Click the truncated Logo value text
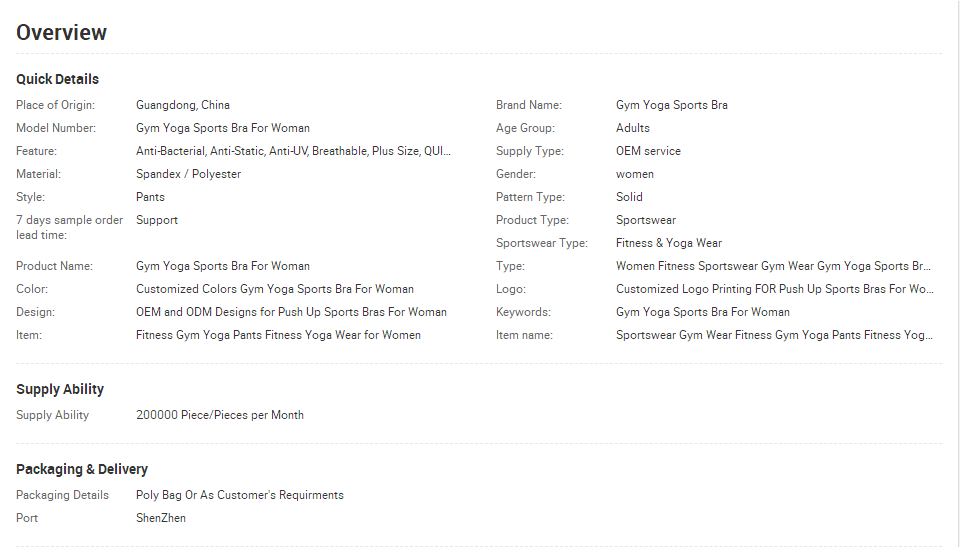The width and height of the screenshot is (960, 547). tap(775, 289)
